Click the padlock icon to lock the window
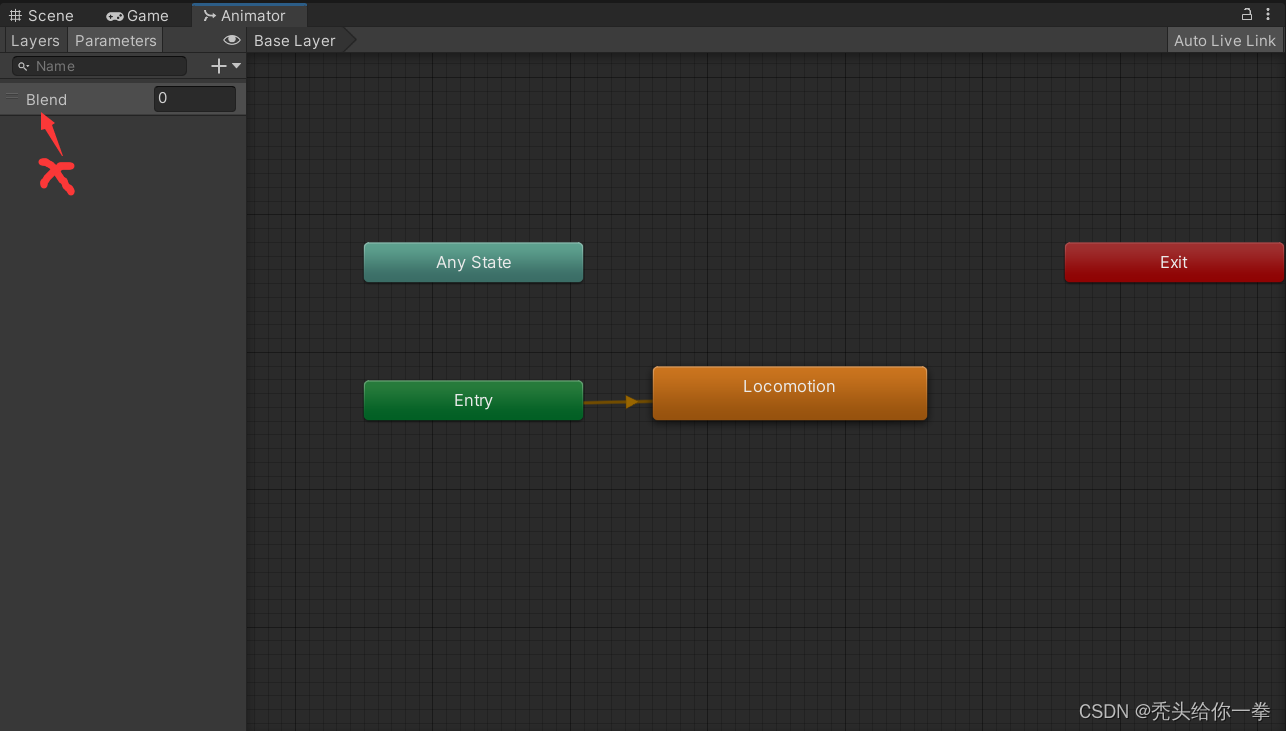Viewport: 1286px width, 731px height. (1246, 14)
